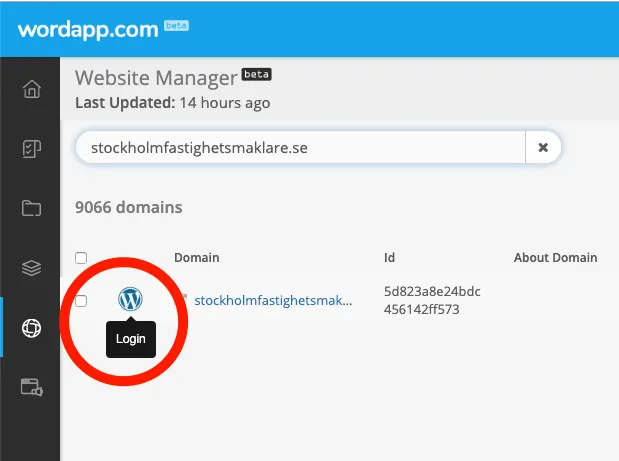Tick the stockholmfastighetsmak... row checkbox
The width and height of the screenshot is (619, 461).
click(81, 301)
